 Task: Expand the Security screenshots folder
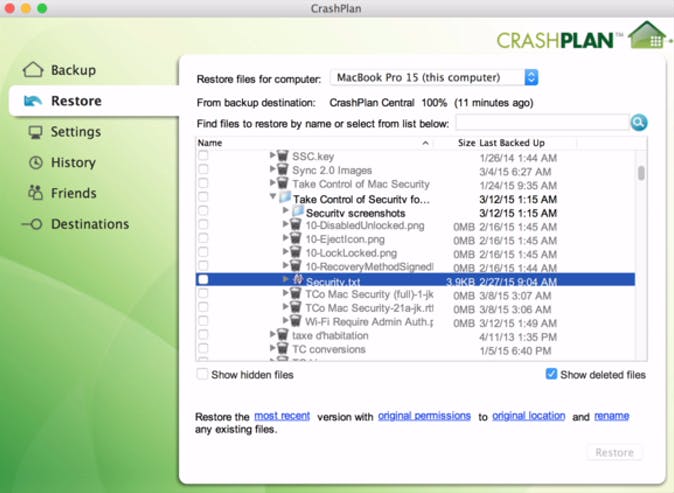point(285,210)
